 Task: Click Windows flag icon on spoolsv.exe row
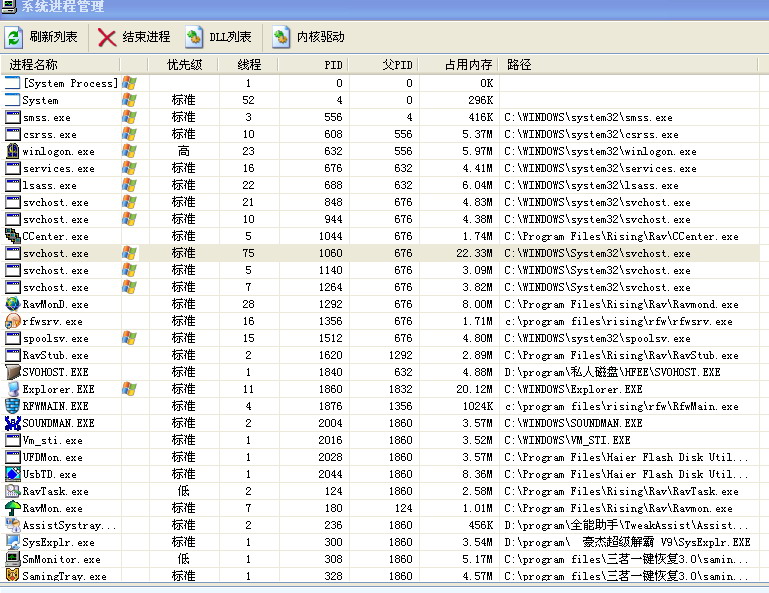[x=129, y=338]
